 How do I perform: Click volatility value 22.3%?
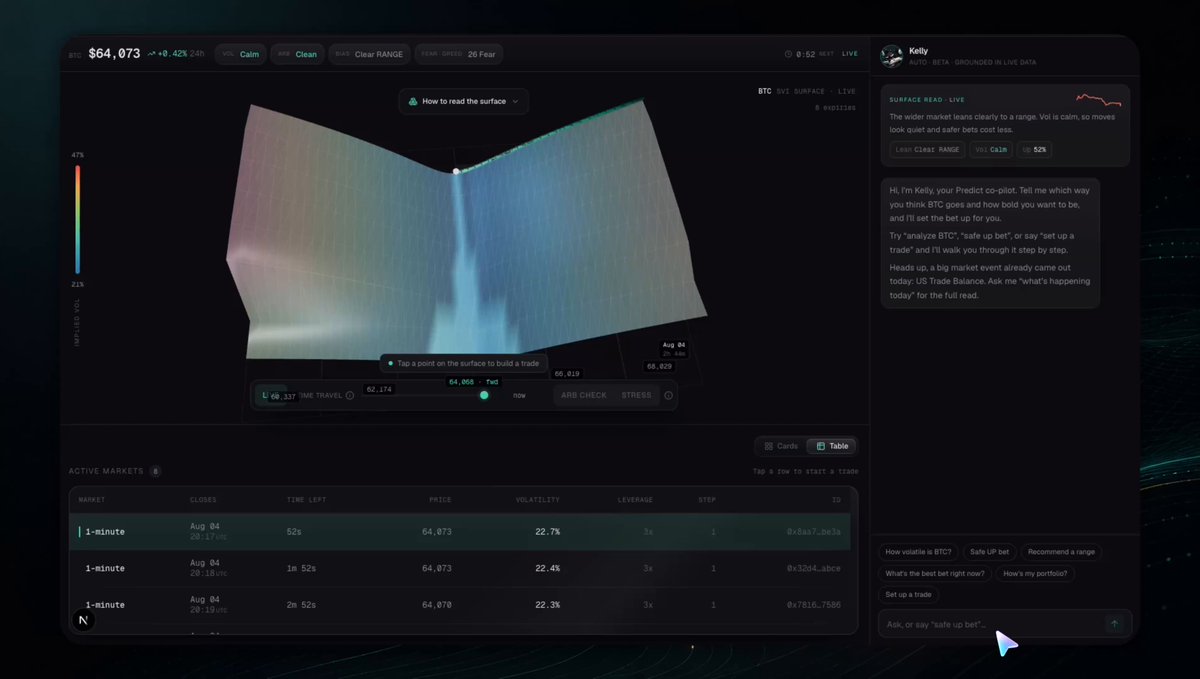point(547,605)
